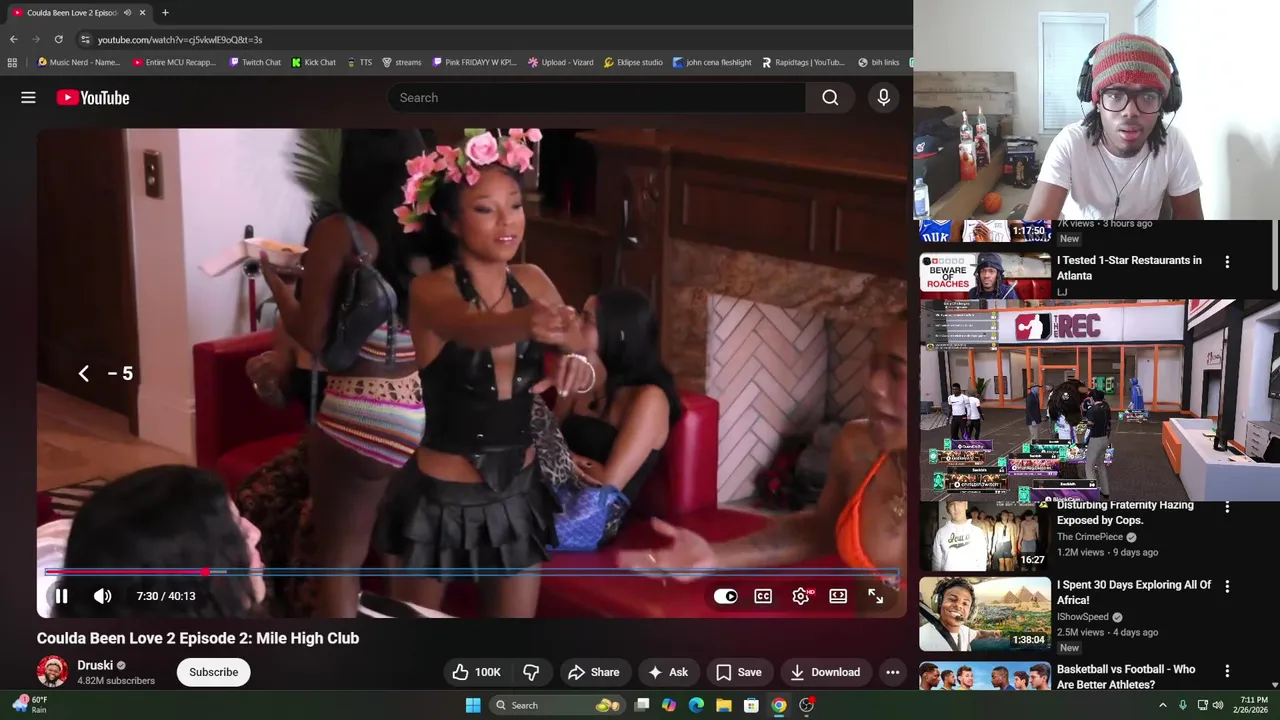Image resolution: width=1280 pixels, height=720 pixels.
Task: Open the player settings gear
Action: (x=801, y=596)
